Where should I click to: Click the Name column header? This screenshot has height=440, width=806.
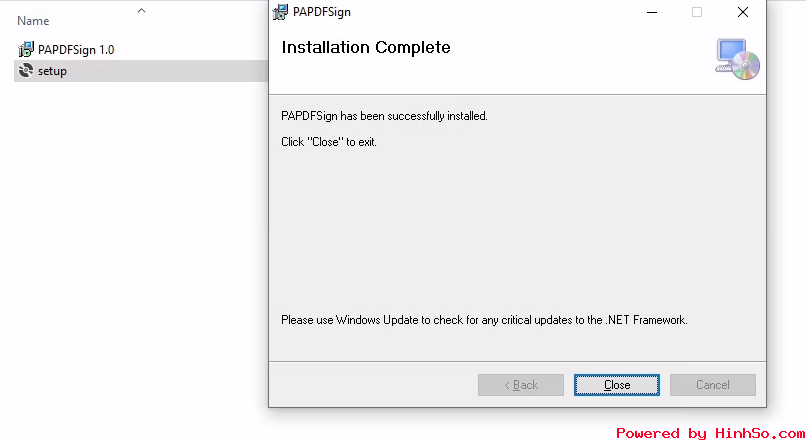33,21
